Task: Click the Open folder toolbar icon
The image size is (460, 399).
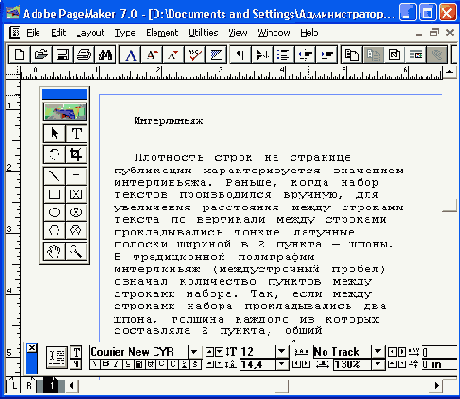Action: tap(41, 54)
